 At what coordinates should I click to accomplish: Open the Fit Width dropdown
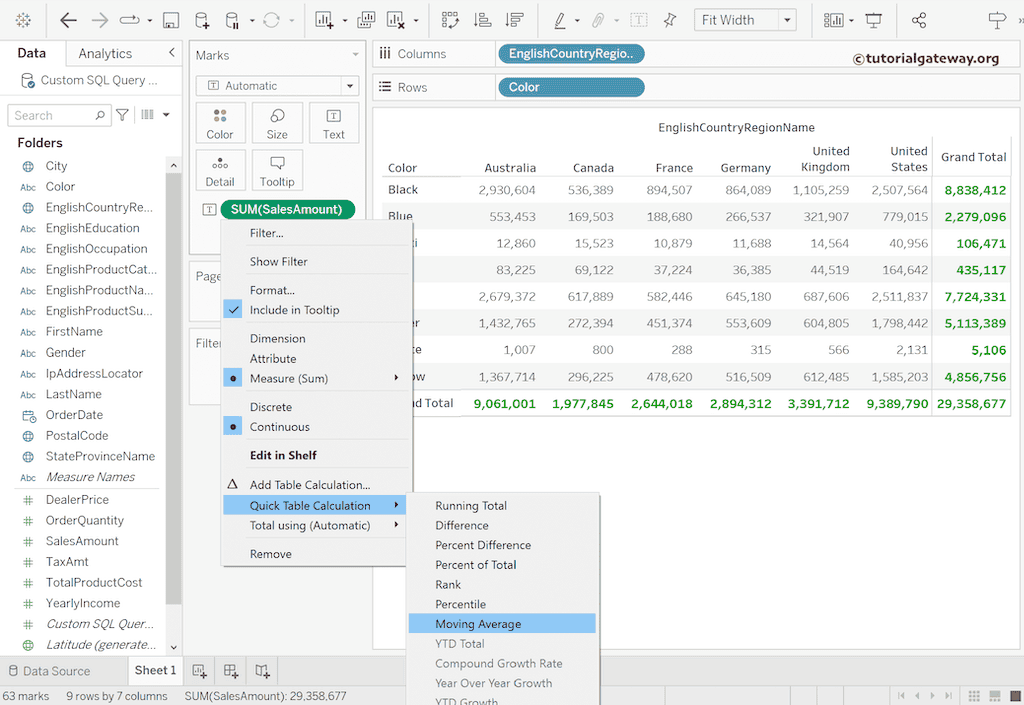(786, 19)
